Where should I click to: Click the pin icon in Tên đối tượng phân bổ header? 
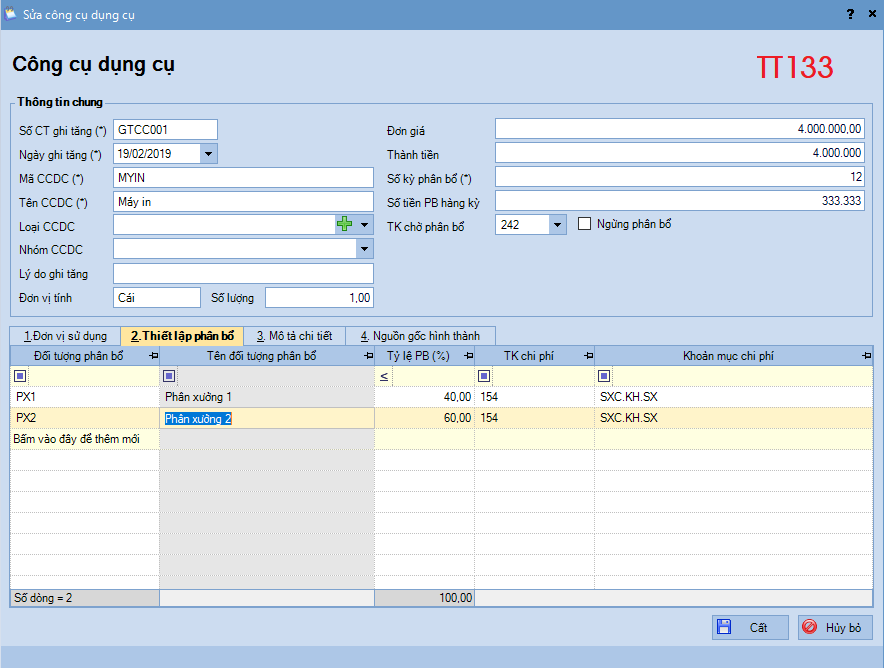click(367, 356)
